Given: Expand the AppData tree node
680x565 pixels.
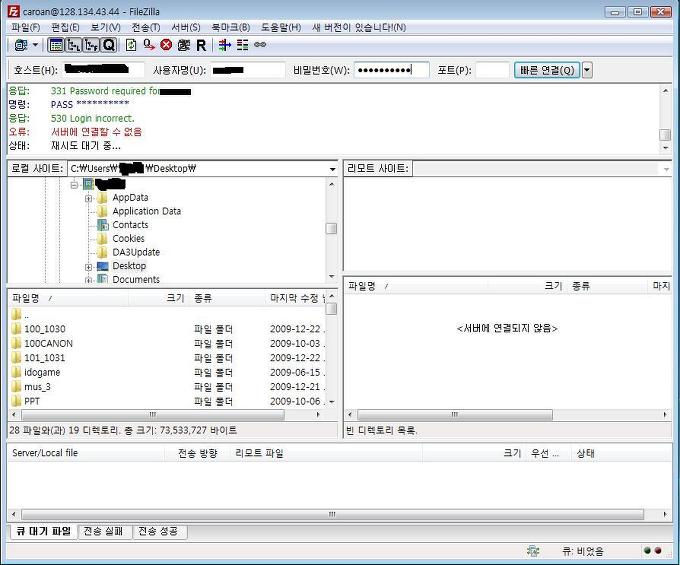Looking at the screenshot, I should click(88, 198).
